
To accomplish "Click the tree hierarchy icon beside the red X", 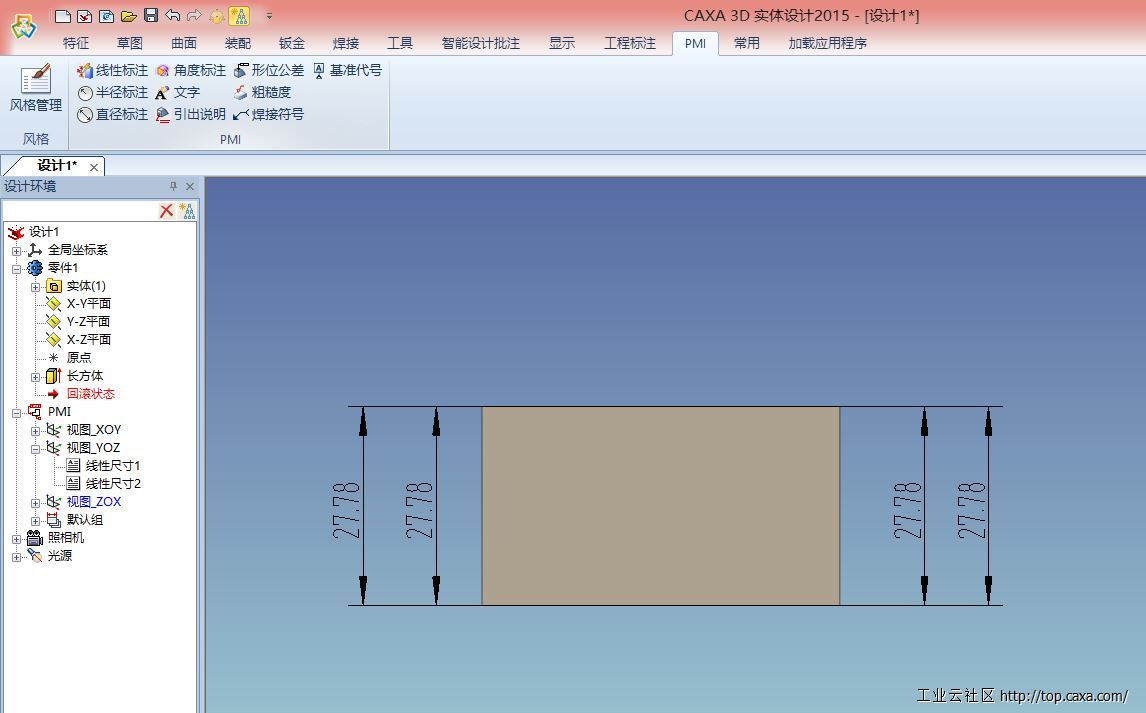I will pyautogui.click(x=187, y=211).
